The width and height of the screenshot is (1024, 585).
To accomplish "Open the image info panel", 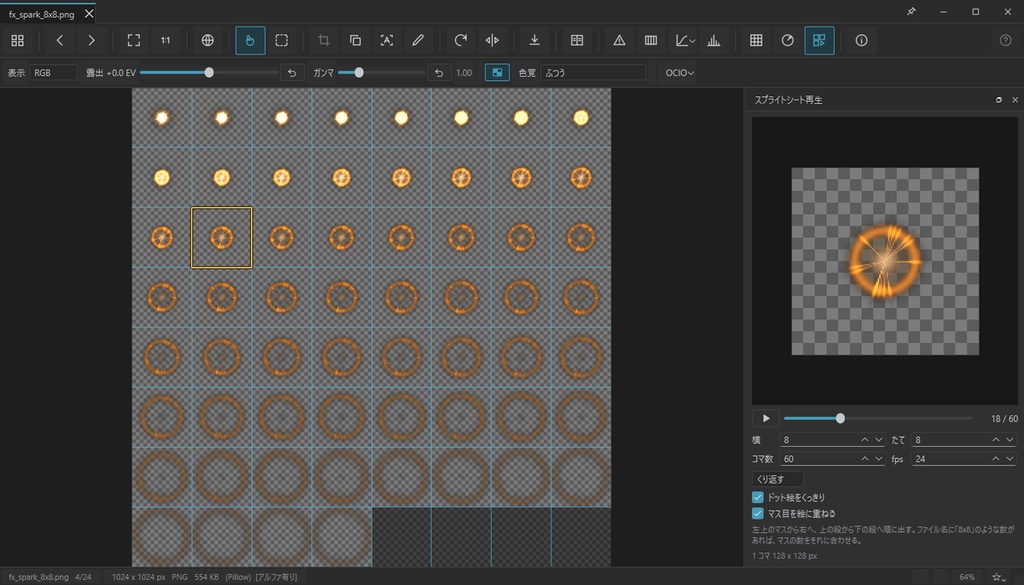I will click(861, 40).
